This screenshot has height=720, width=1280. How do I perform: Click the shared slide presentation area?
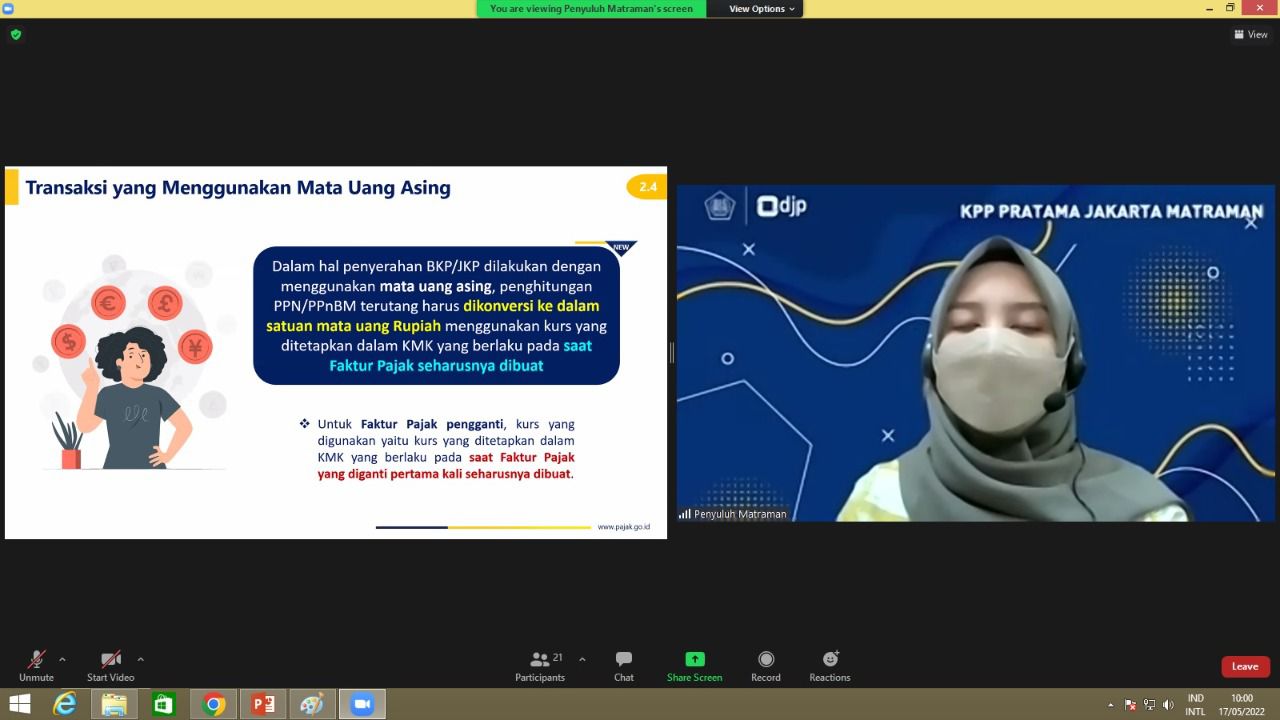click(x=335, y=352)
